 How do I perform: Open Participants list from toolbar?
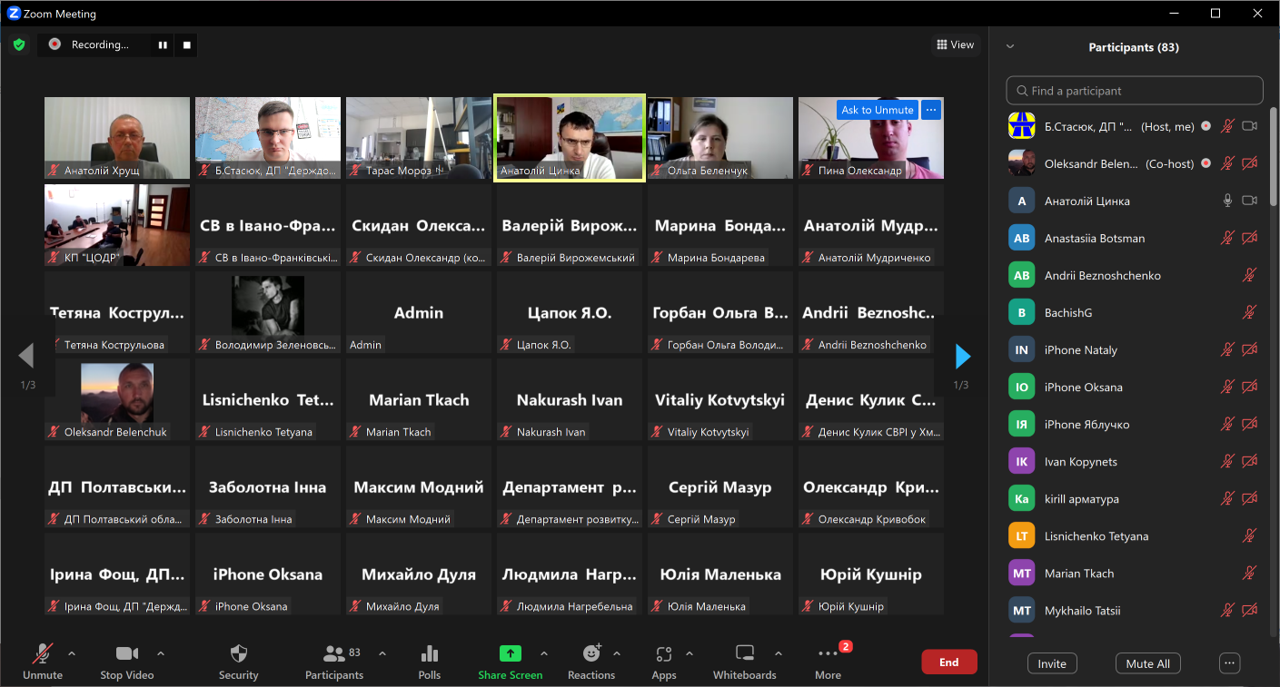[334, 654]
